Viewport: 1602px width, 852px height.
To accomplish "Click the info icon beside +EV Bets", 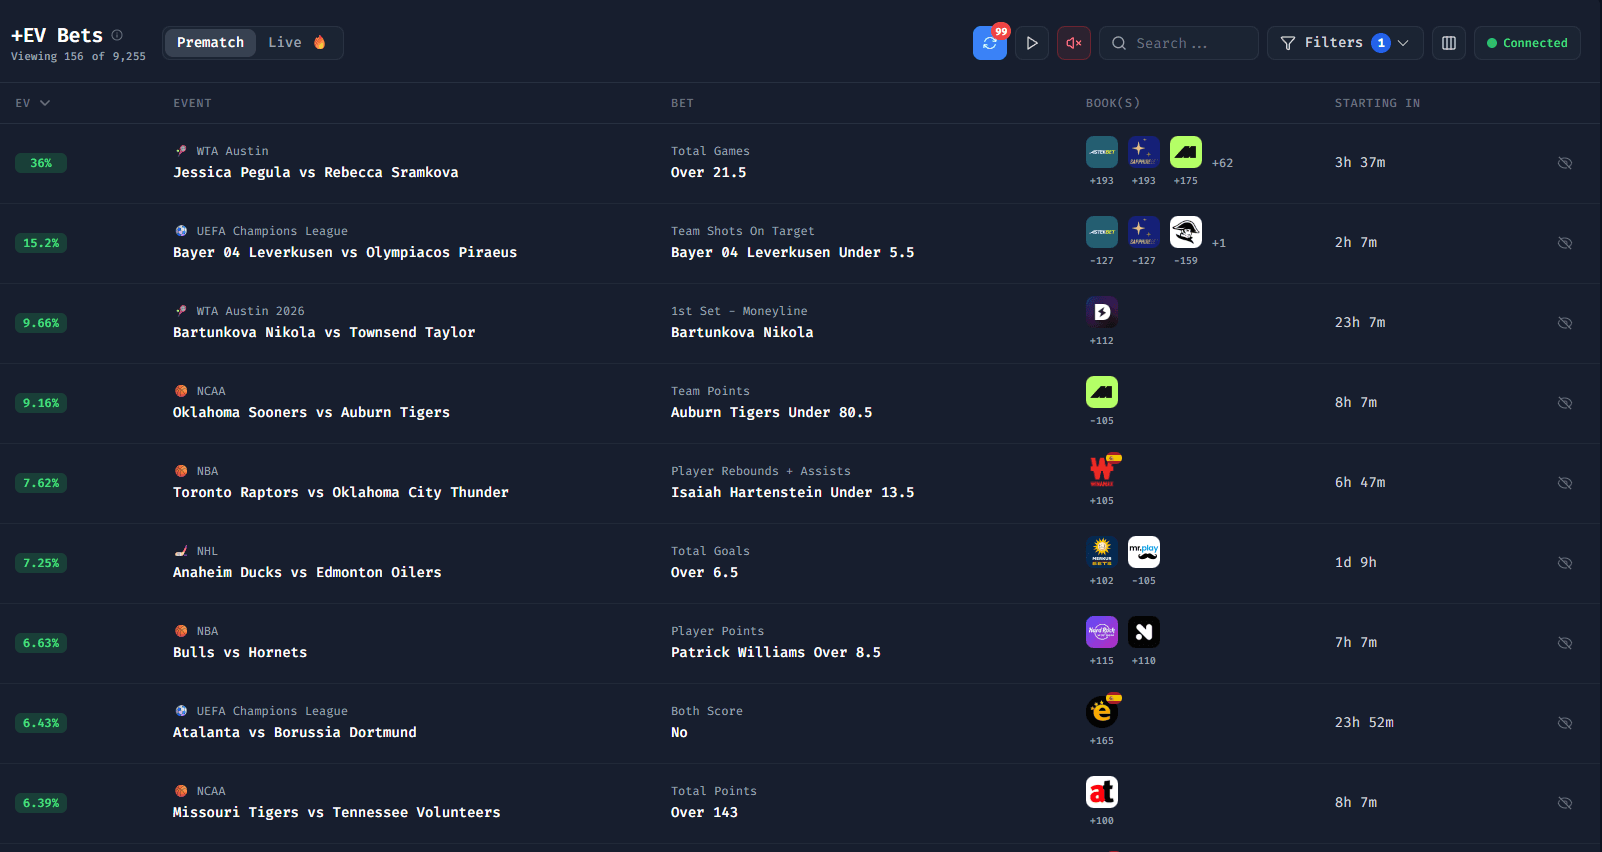I will click(x=117, y=35).
